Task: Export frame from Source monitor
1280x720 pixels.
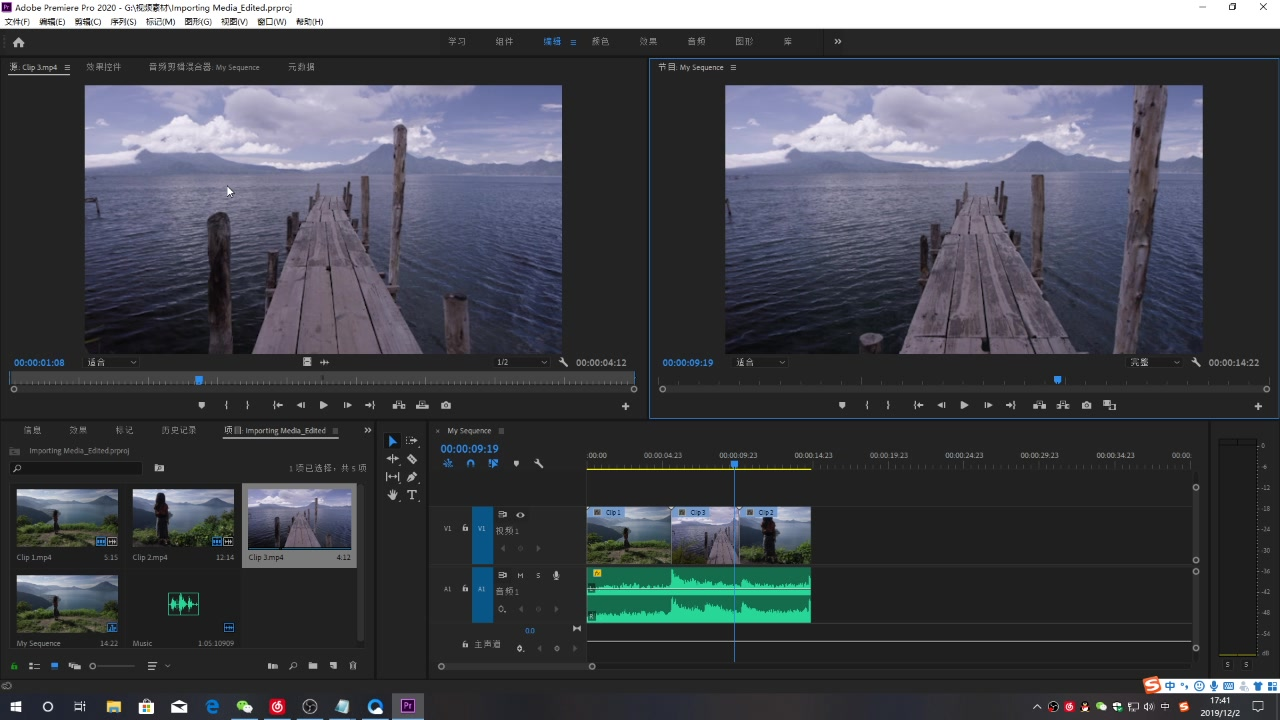Action: (446, 405)
